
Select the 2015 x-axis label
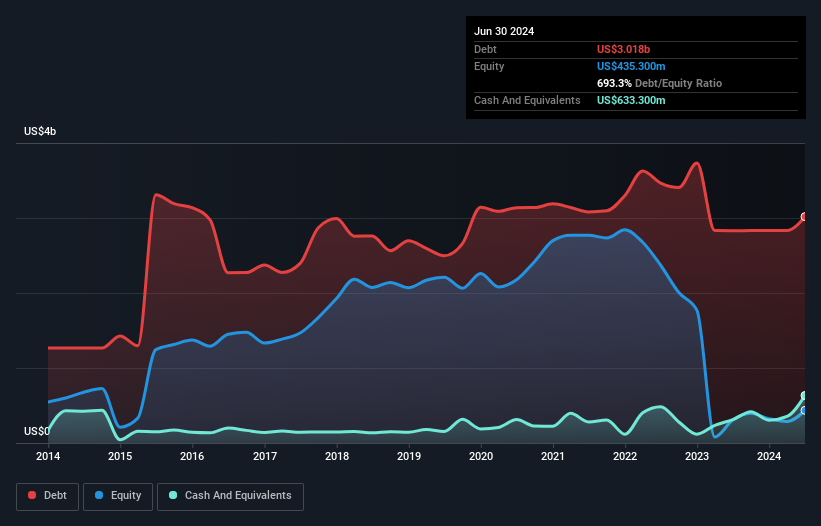point(120,456)
